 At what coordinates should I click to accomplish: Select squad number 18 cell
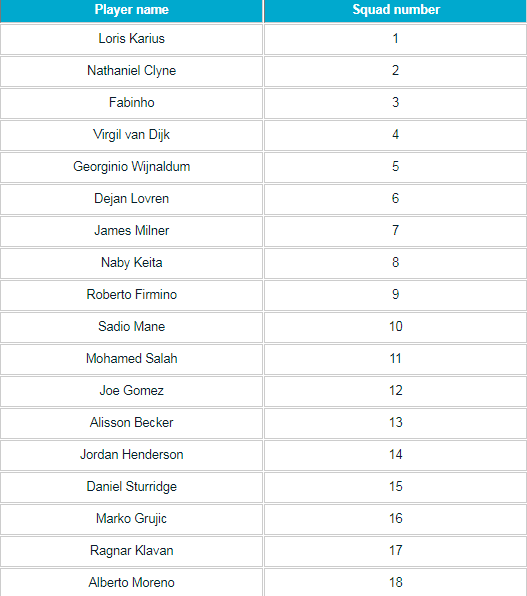coord(395,582)
